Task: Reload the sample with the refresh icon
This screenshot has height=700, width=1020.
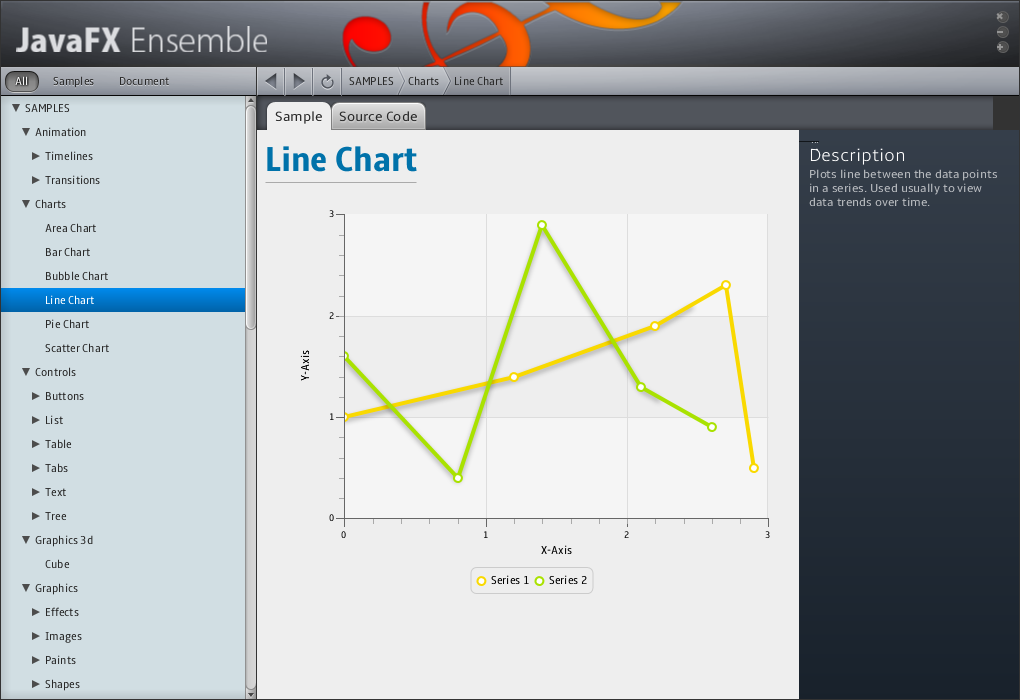Action: pos(327,81)
